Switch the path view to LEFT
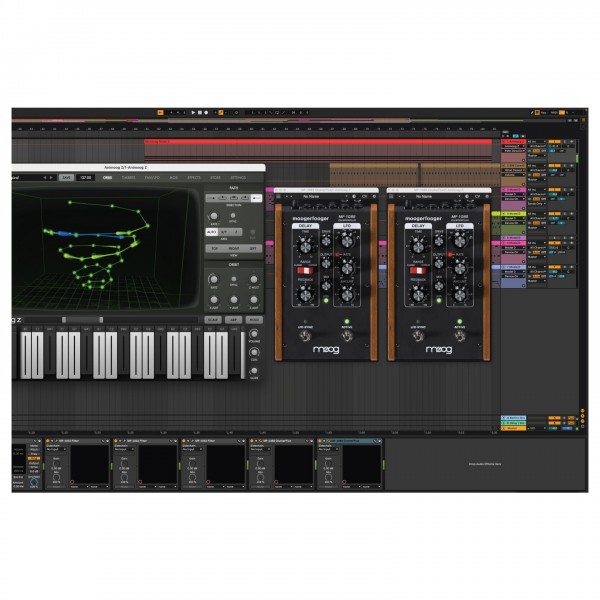Screen dimensions: 600x600 pyautogui.click(x=253, y=248)
